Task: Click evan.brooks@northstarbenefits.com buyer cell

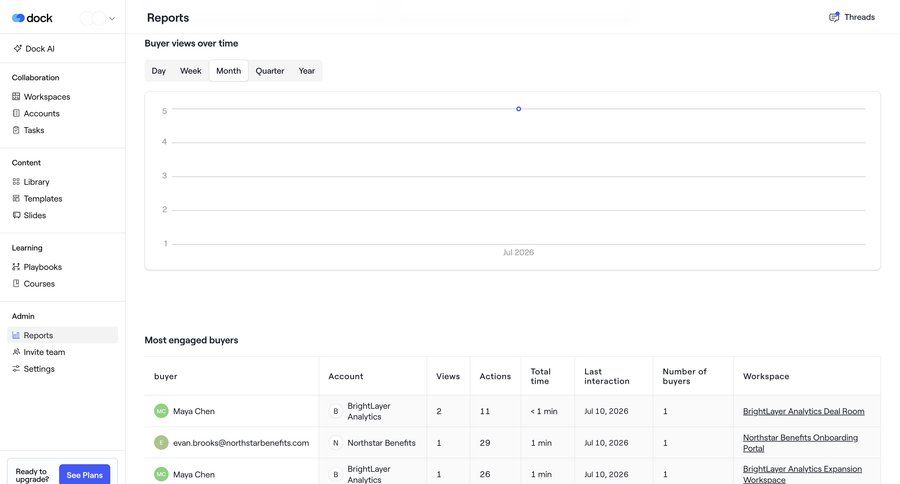Action: tap(231, 443)
